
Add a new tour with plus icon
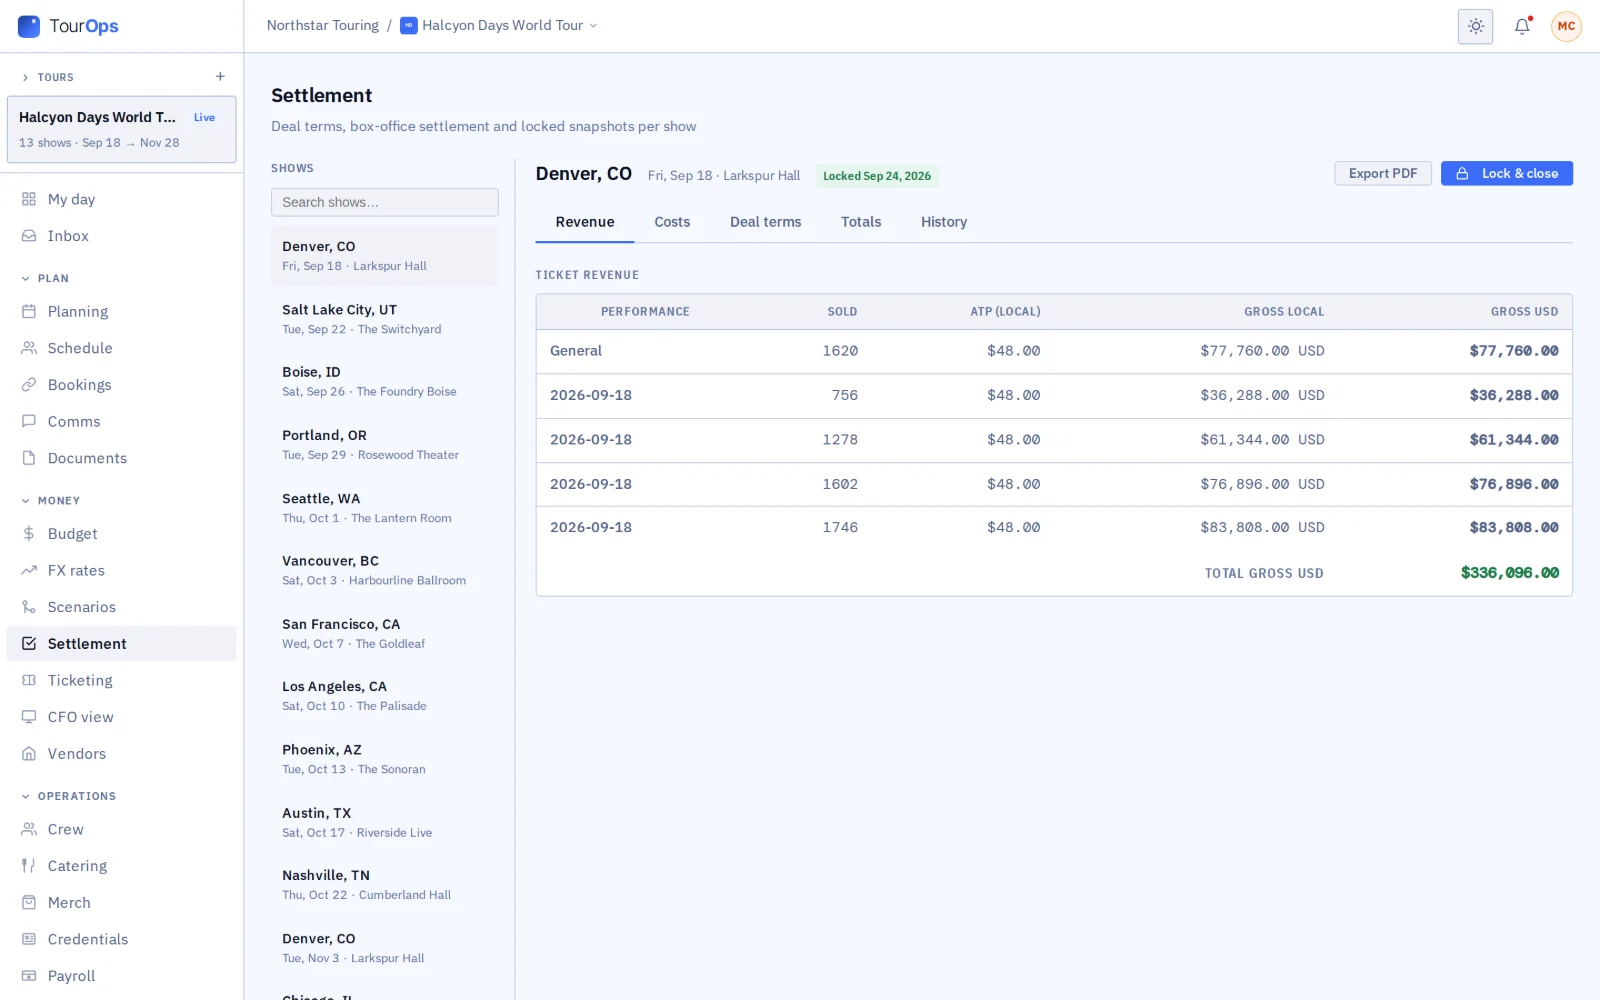220,77
